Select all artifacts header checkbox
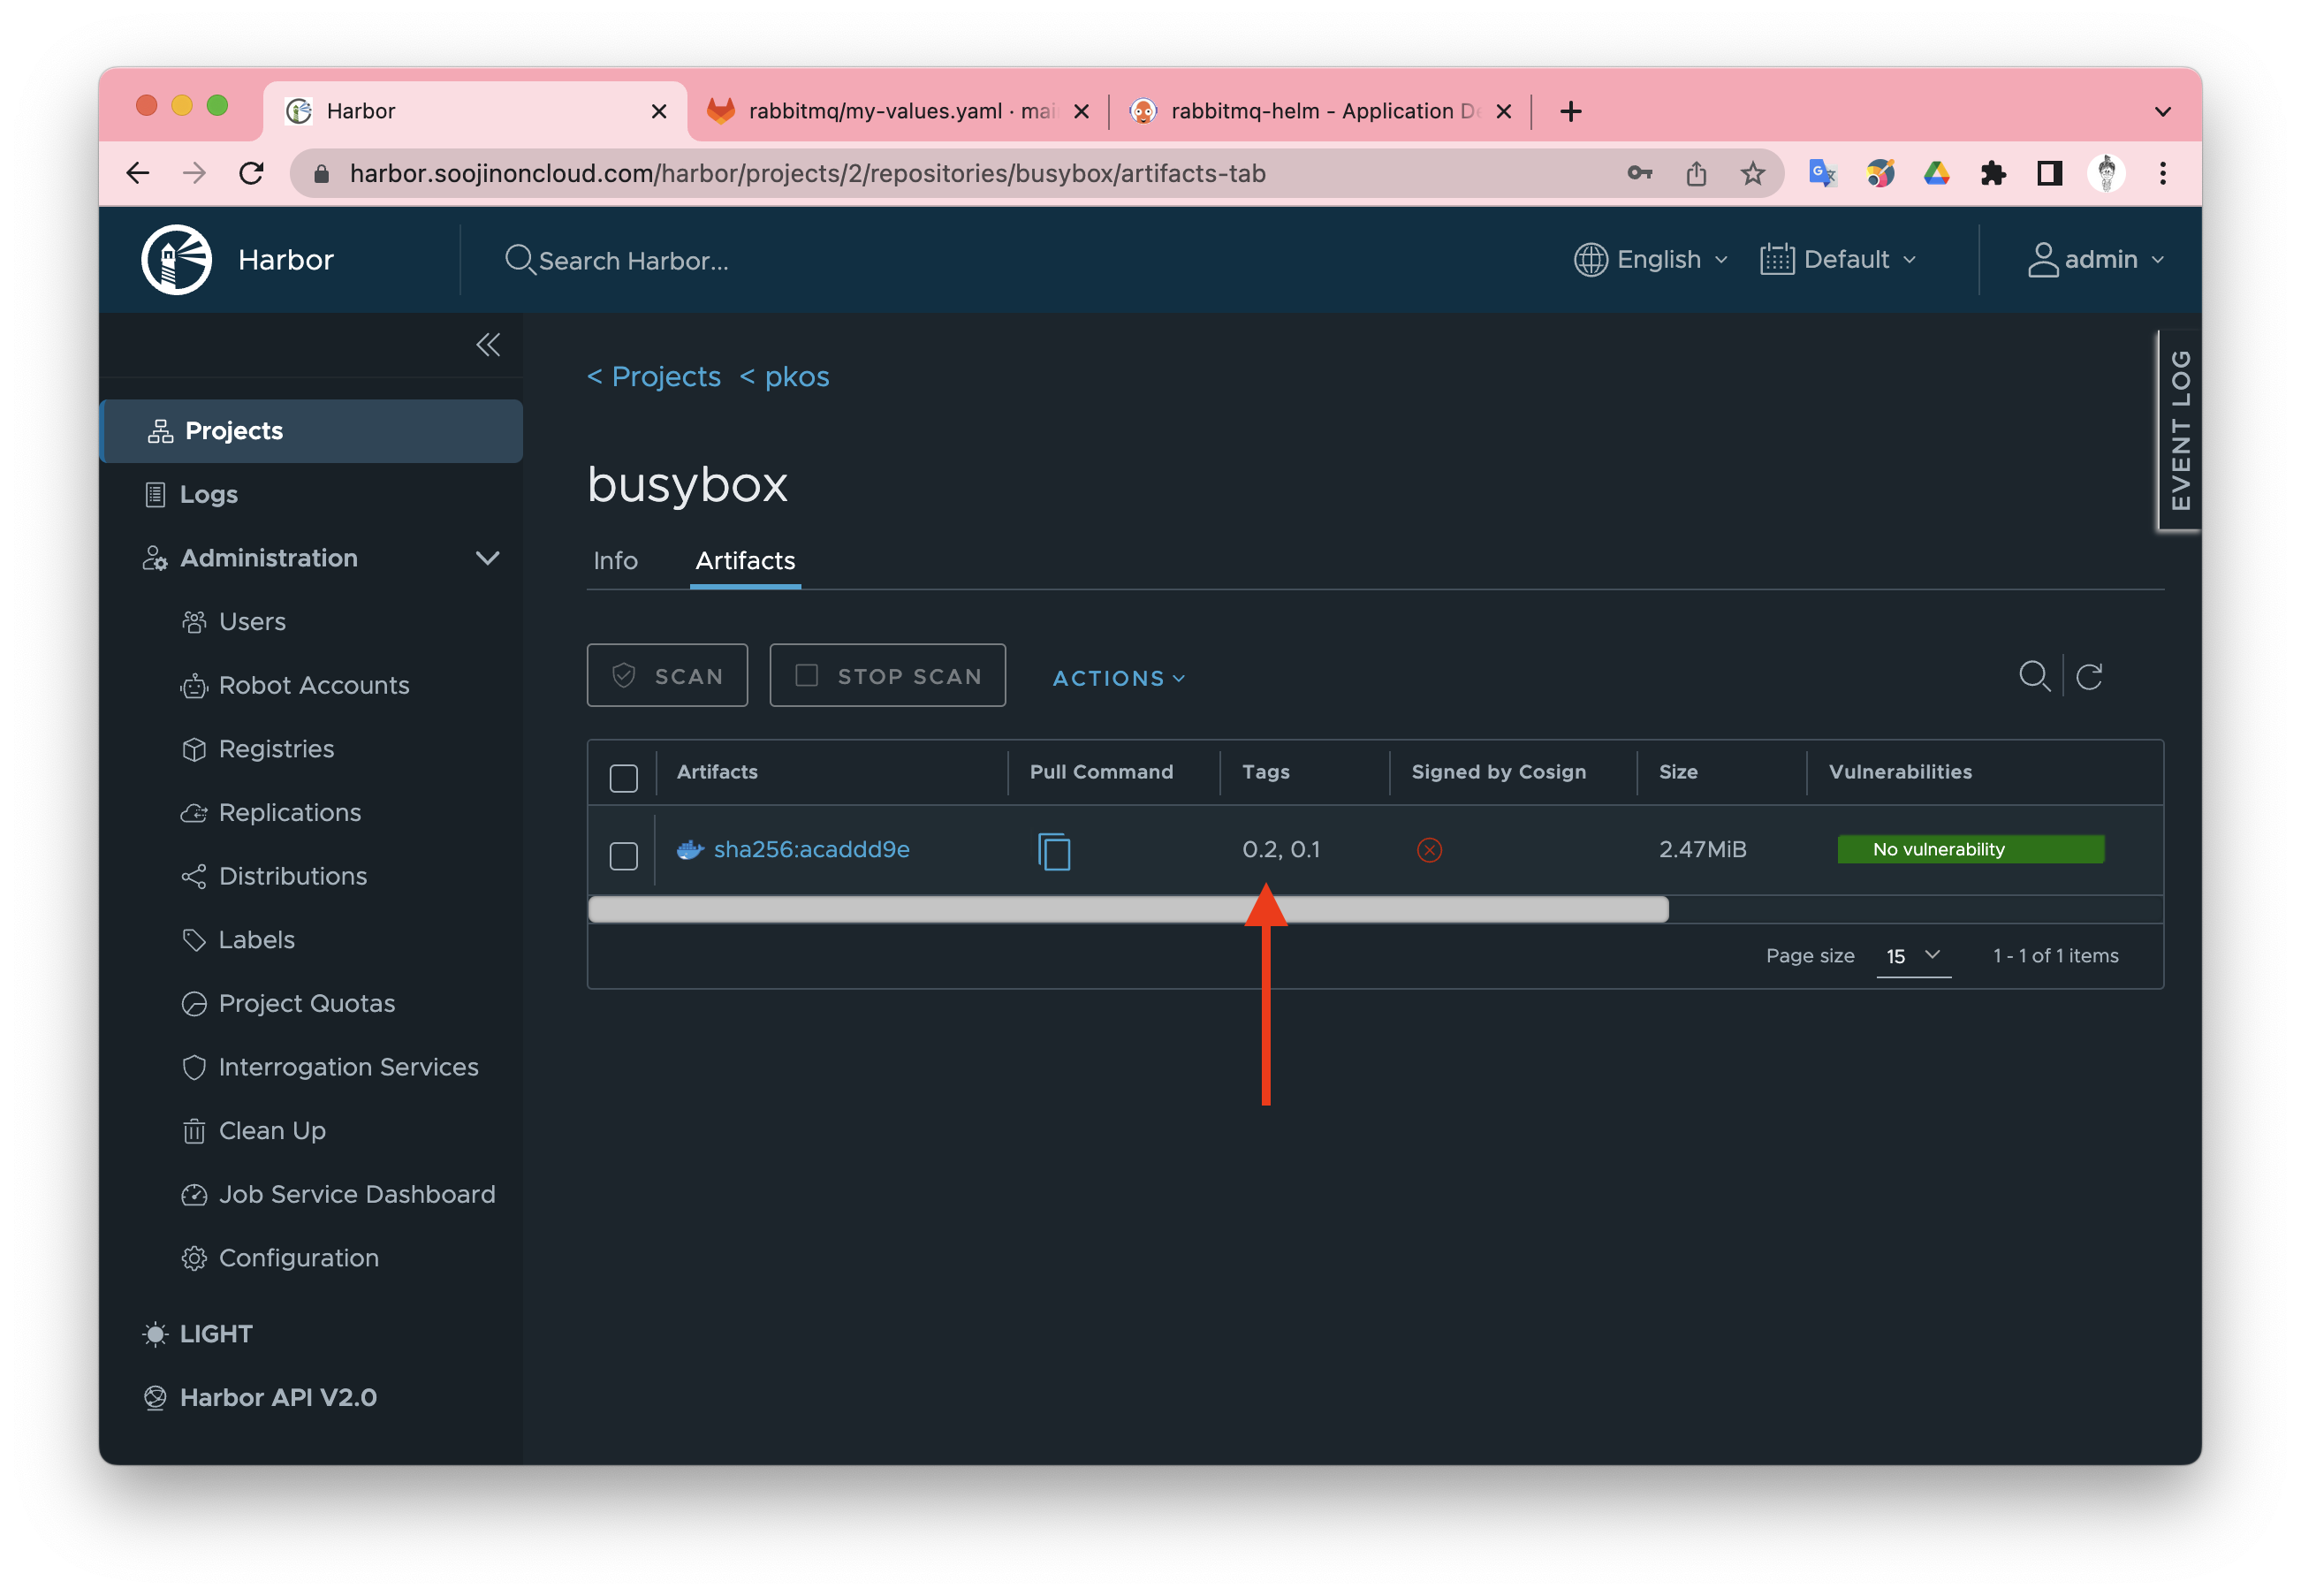 (x=623, y=778)
